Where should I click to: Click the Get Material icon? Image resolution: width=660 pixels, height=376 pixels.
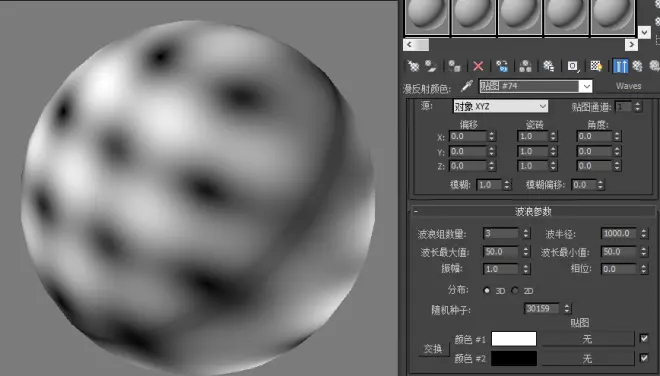(414, 66)
